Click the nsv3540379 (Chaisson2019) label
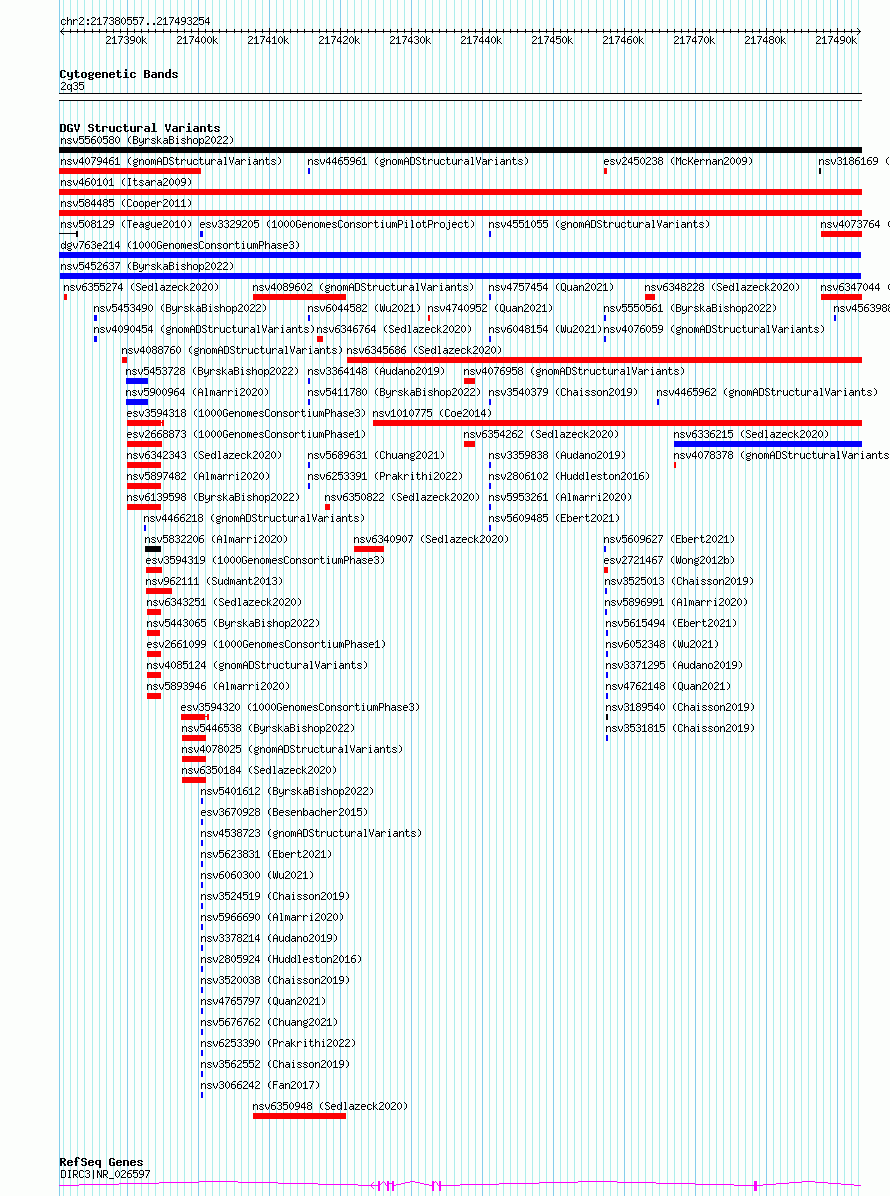Viewport: 890px width, 1196px height. pyautogui.click(x=563, y=392)
